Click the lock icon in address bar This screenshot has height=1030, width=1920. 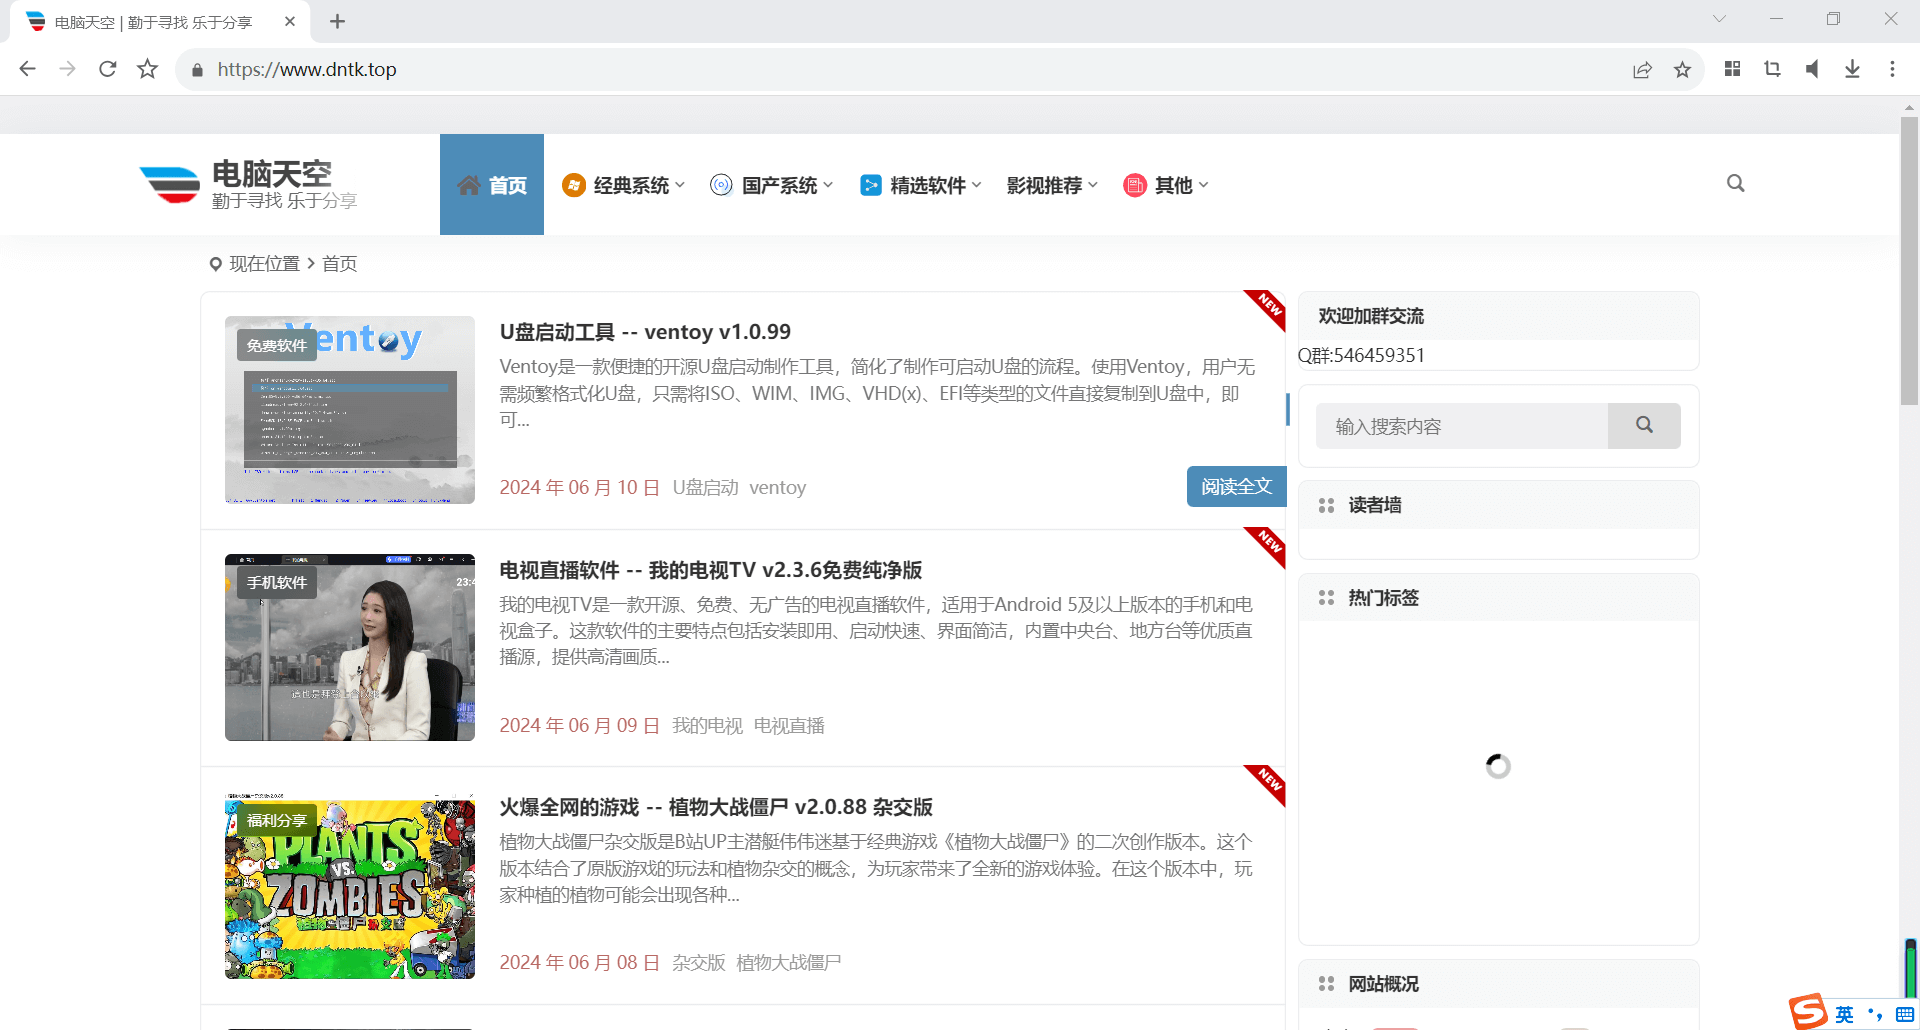click(x=197, y=70)
